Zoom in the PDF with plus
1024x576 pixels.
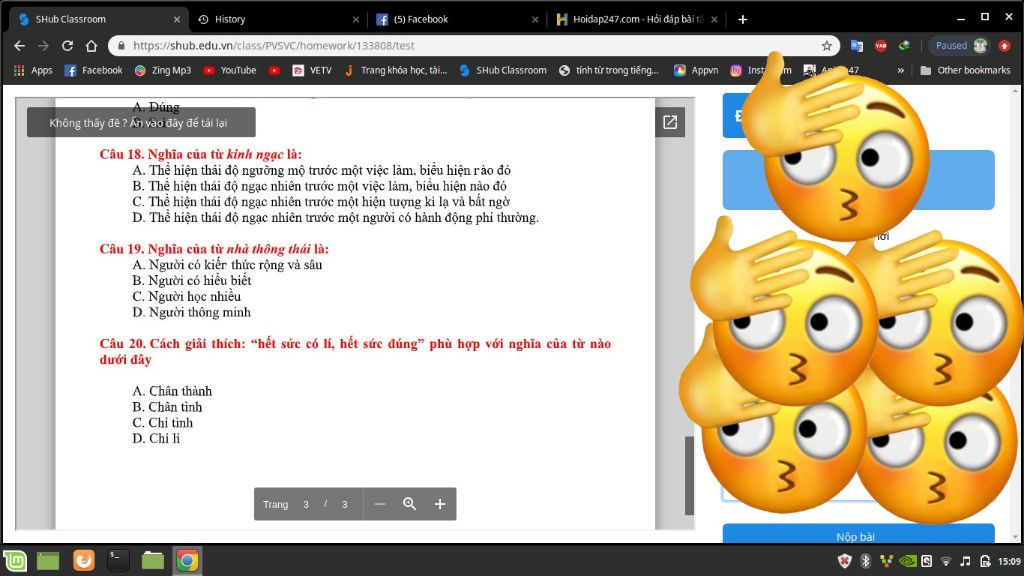[440, 504]
